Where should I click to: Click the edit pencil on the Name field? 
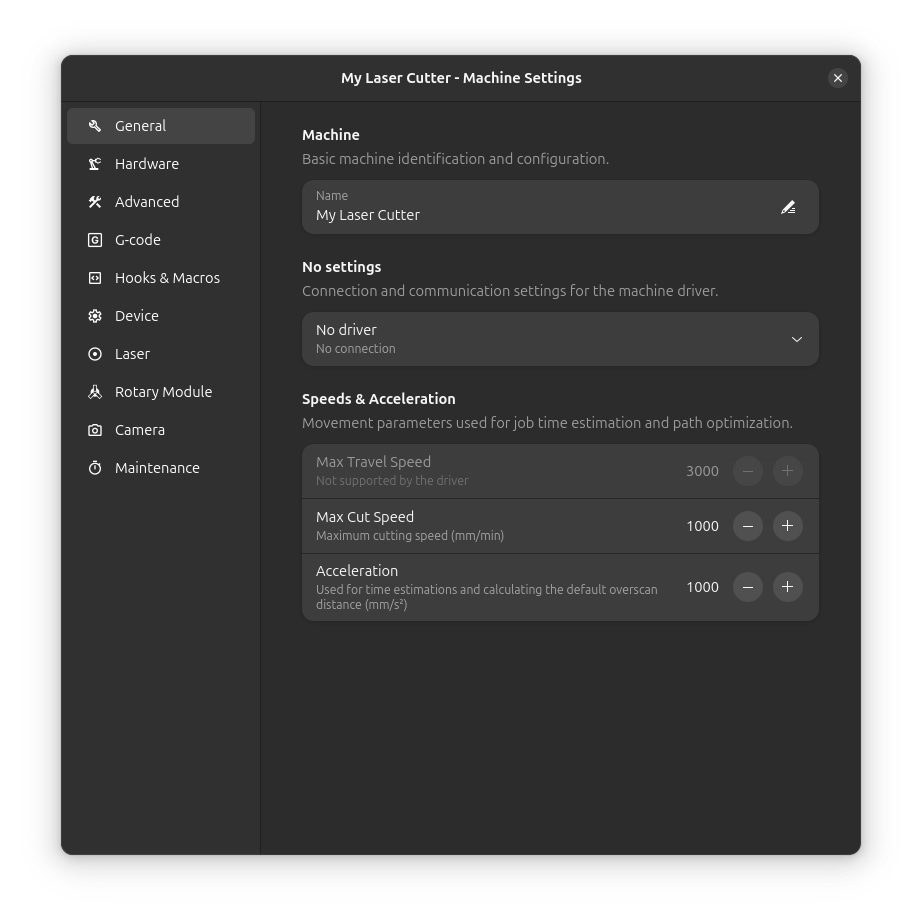788,207
